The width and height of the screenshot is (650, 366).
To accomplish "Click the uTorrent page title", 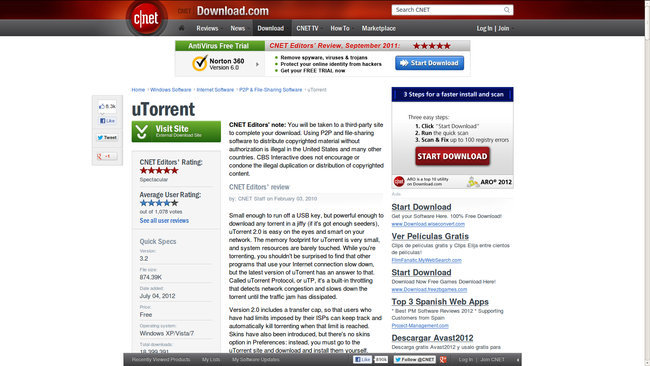I will 163,109.
